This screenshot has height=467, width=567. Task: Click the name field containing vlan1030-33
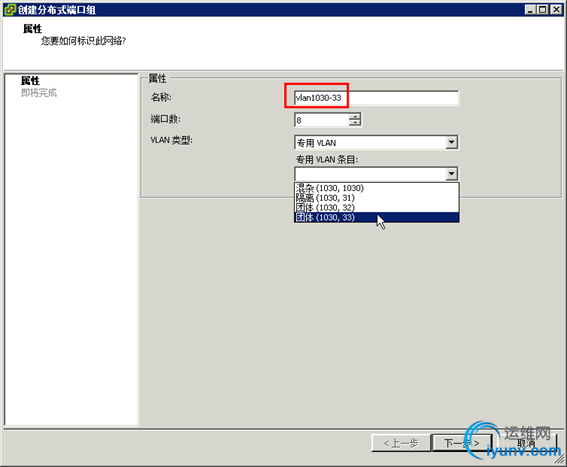[376, 98]
